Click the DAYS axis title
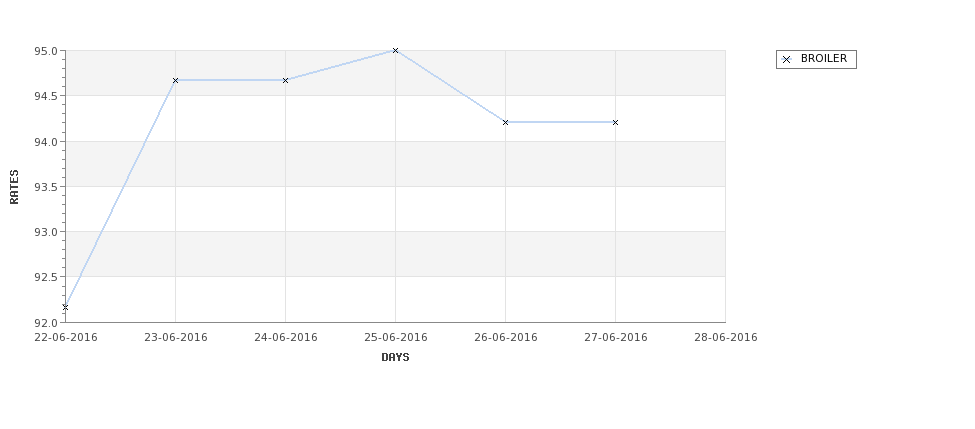The width and height of the screenshot is (975, 429). 395,358
